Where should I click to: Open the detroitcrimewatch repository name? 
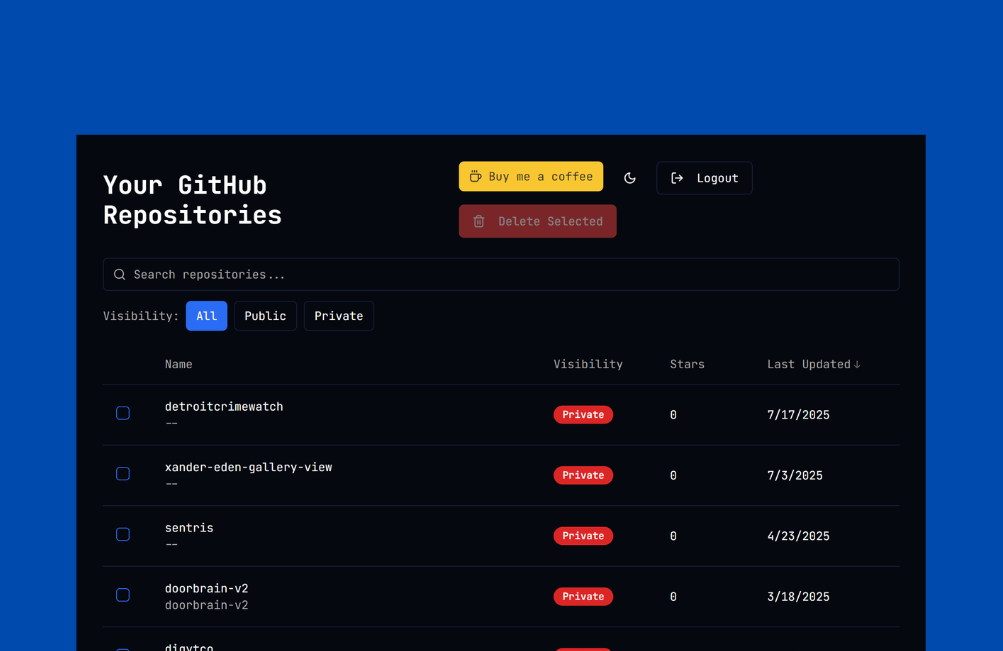[223, 406]
